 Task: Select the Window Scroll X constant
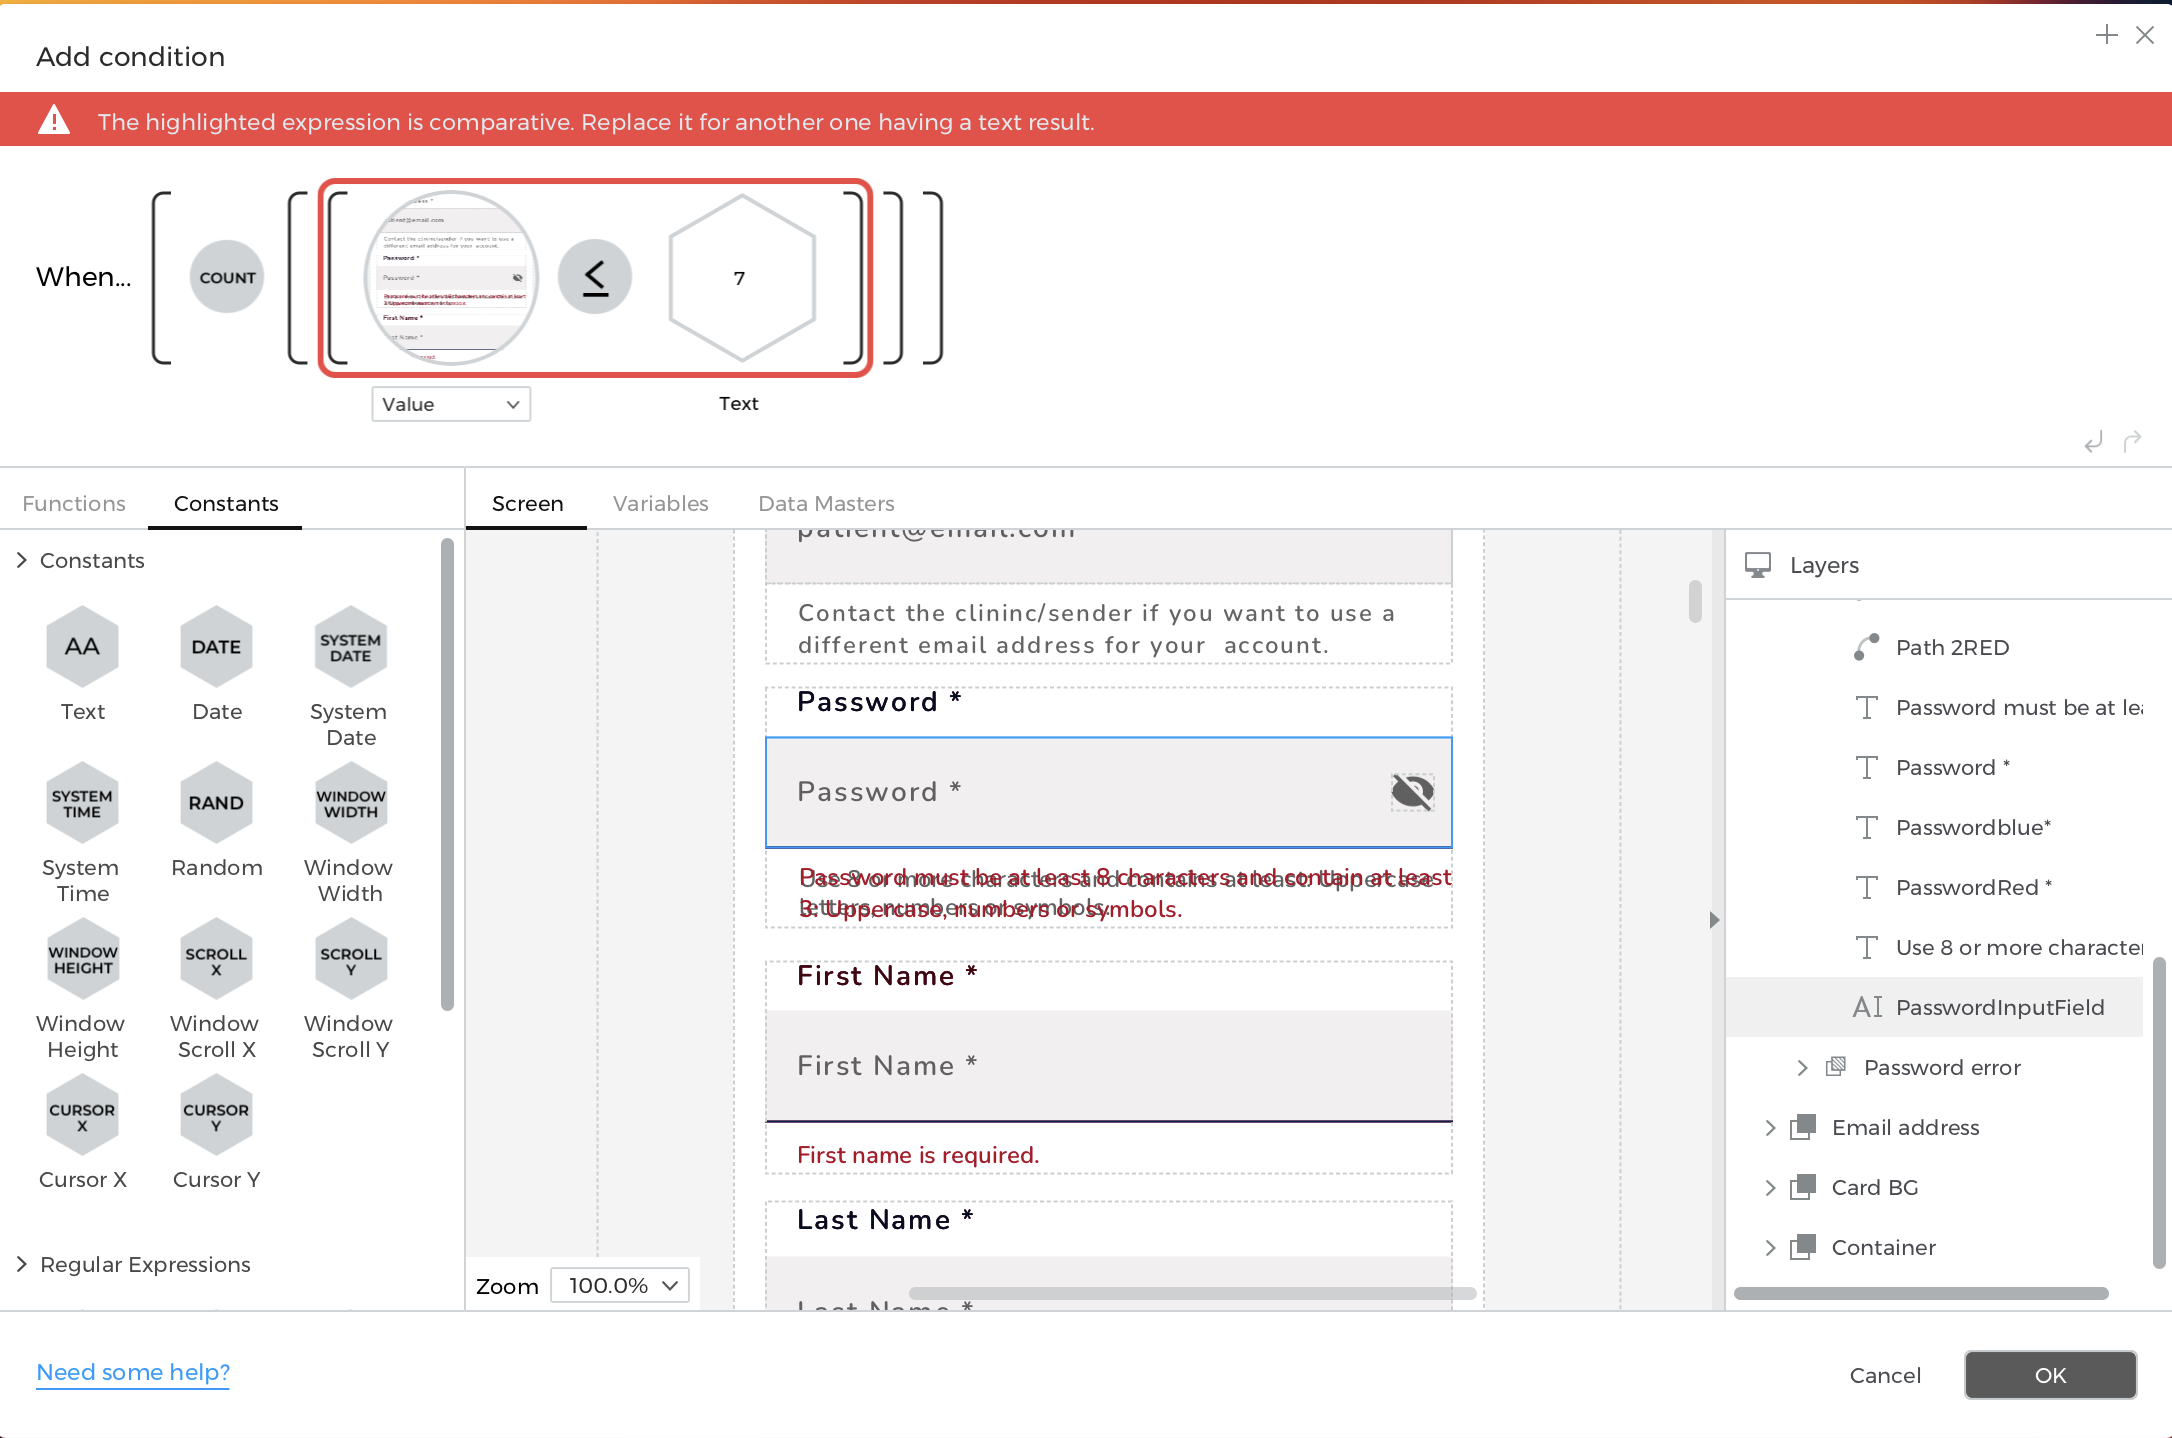pos(216,959)
